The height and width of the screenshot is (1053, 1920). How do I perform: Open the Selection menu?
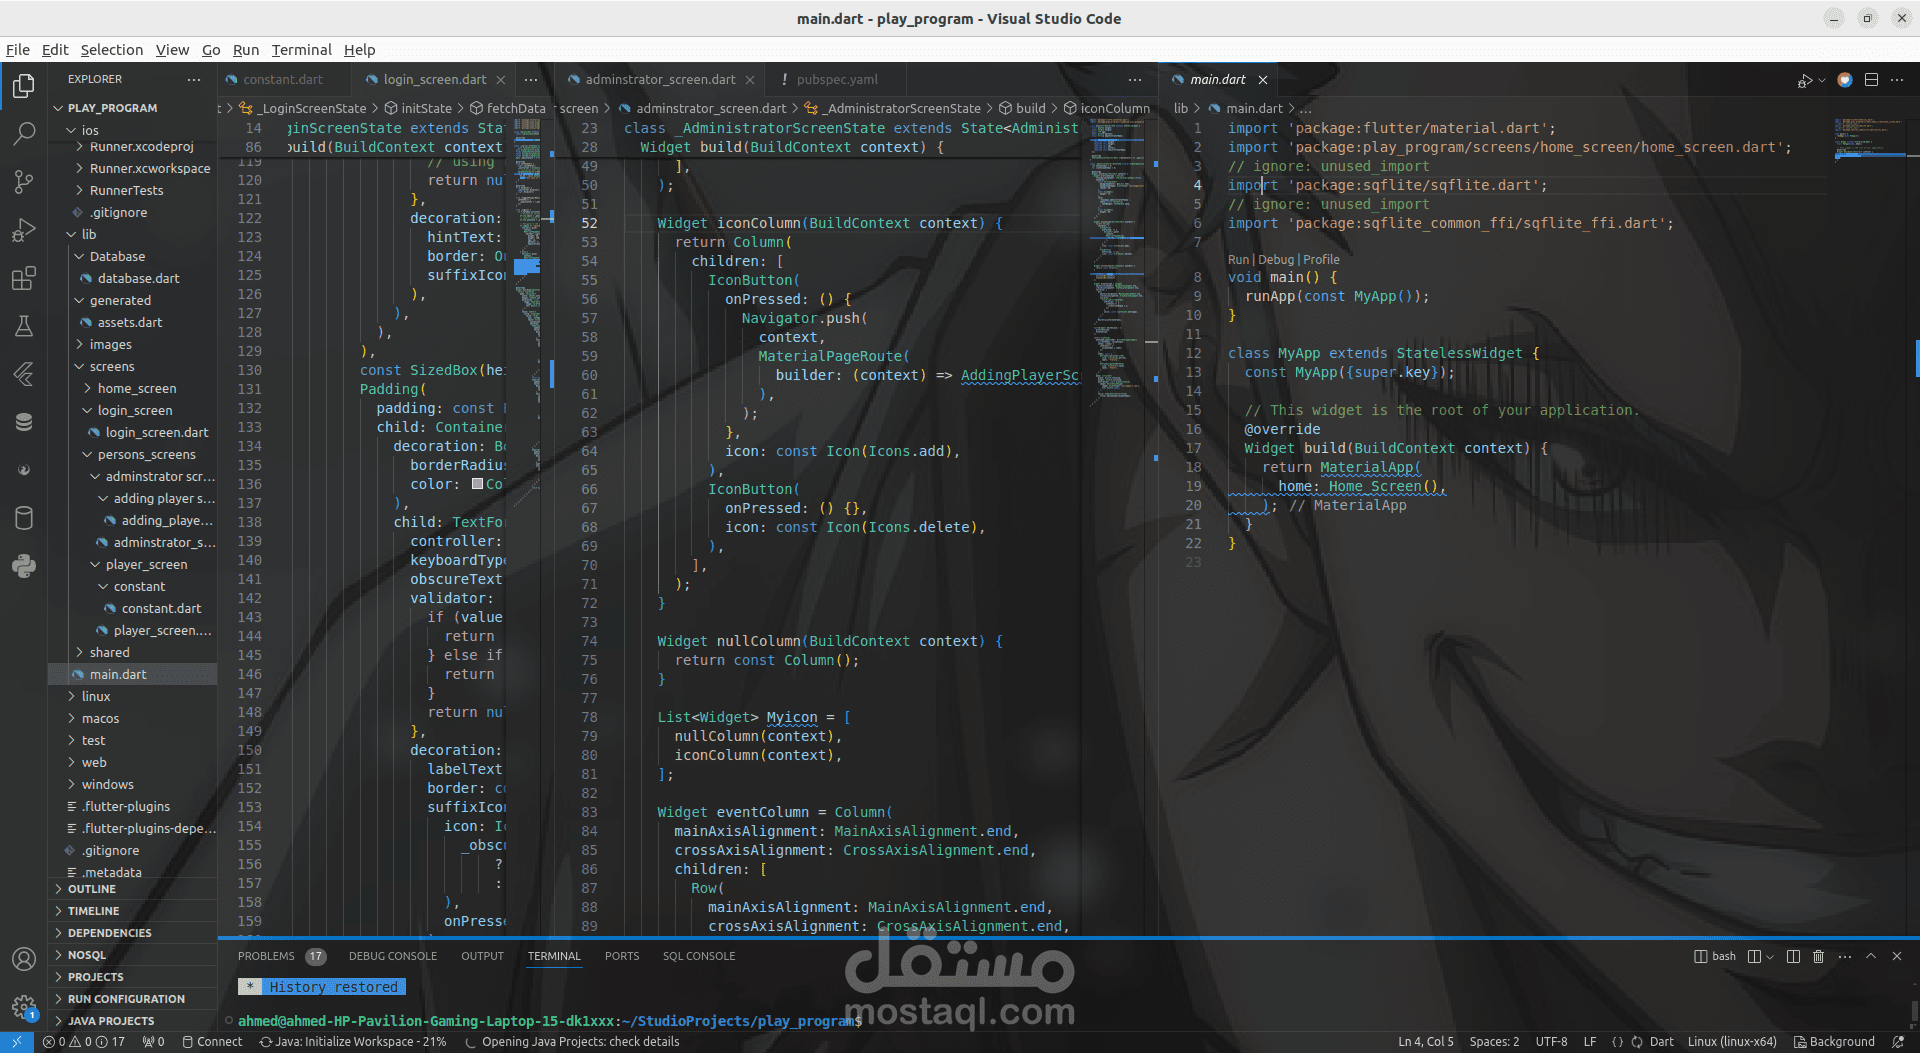tap(112, 50)
